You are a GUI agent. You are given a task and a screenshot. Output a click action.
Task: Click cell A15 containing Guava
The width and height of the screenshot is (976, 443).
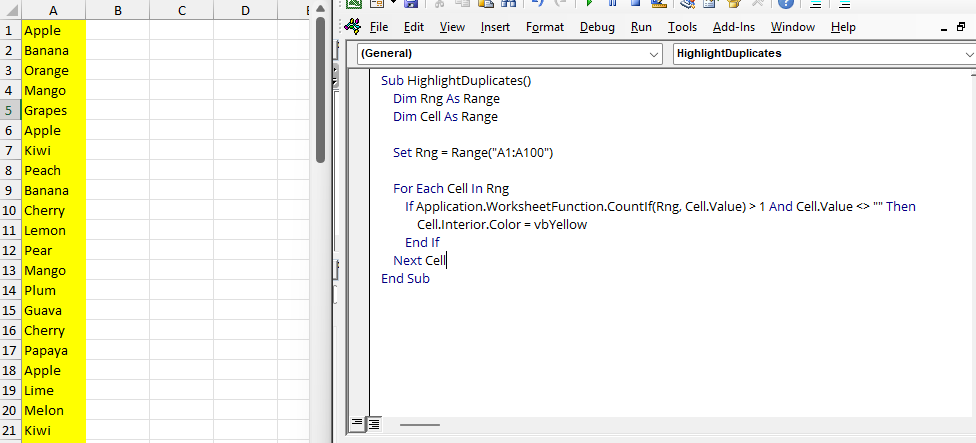[54, 310]
